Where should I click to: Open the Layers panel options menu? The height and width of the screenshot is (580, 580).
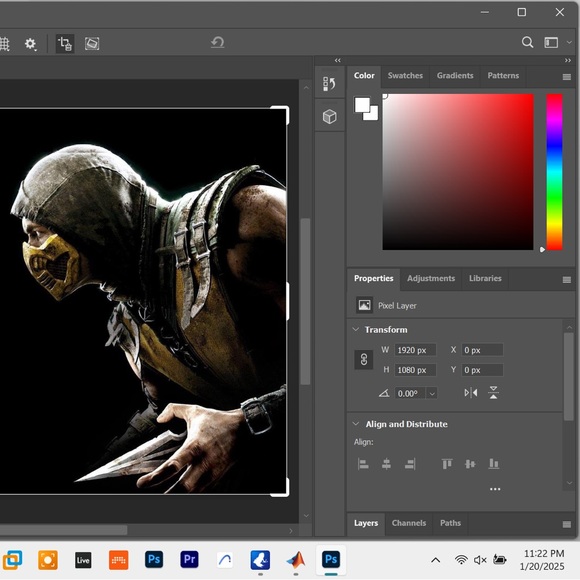click(566, 525)
